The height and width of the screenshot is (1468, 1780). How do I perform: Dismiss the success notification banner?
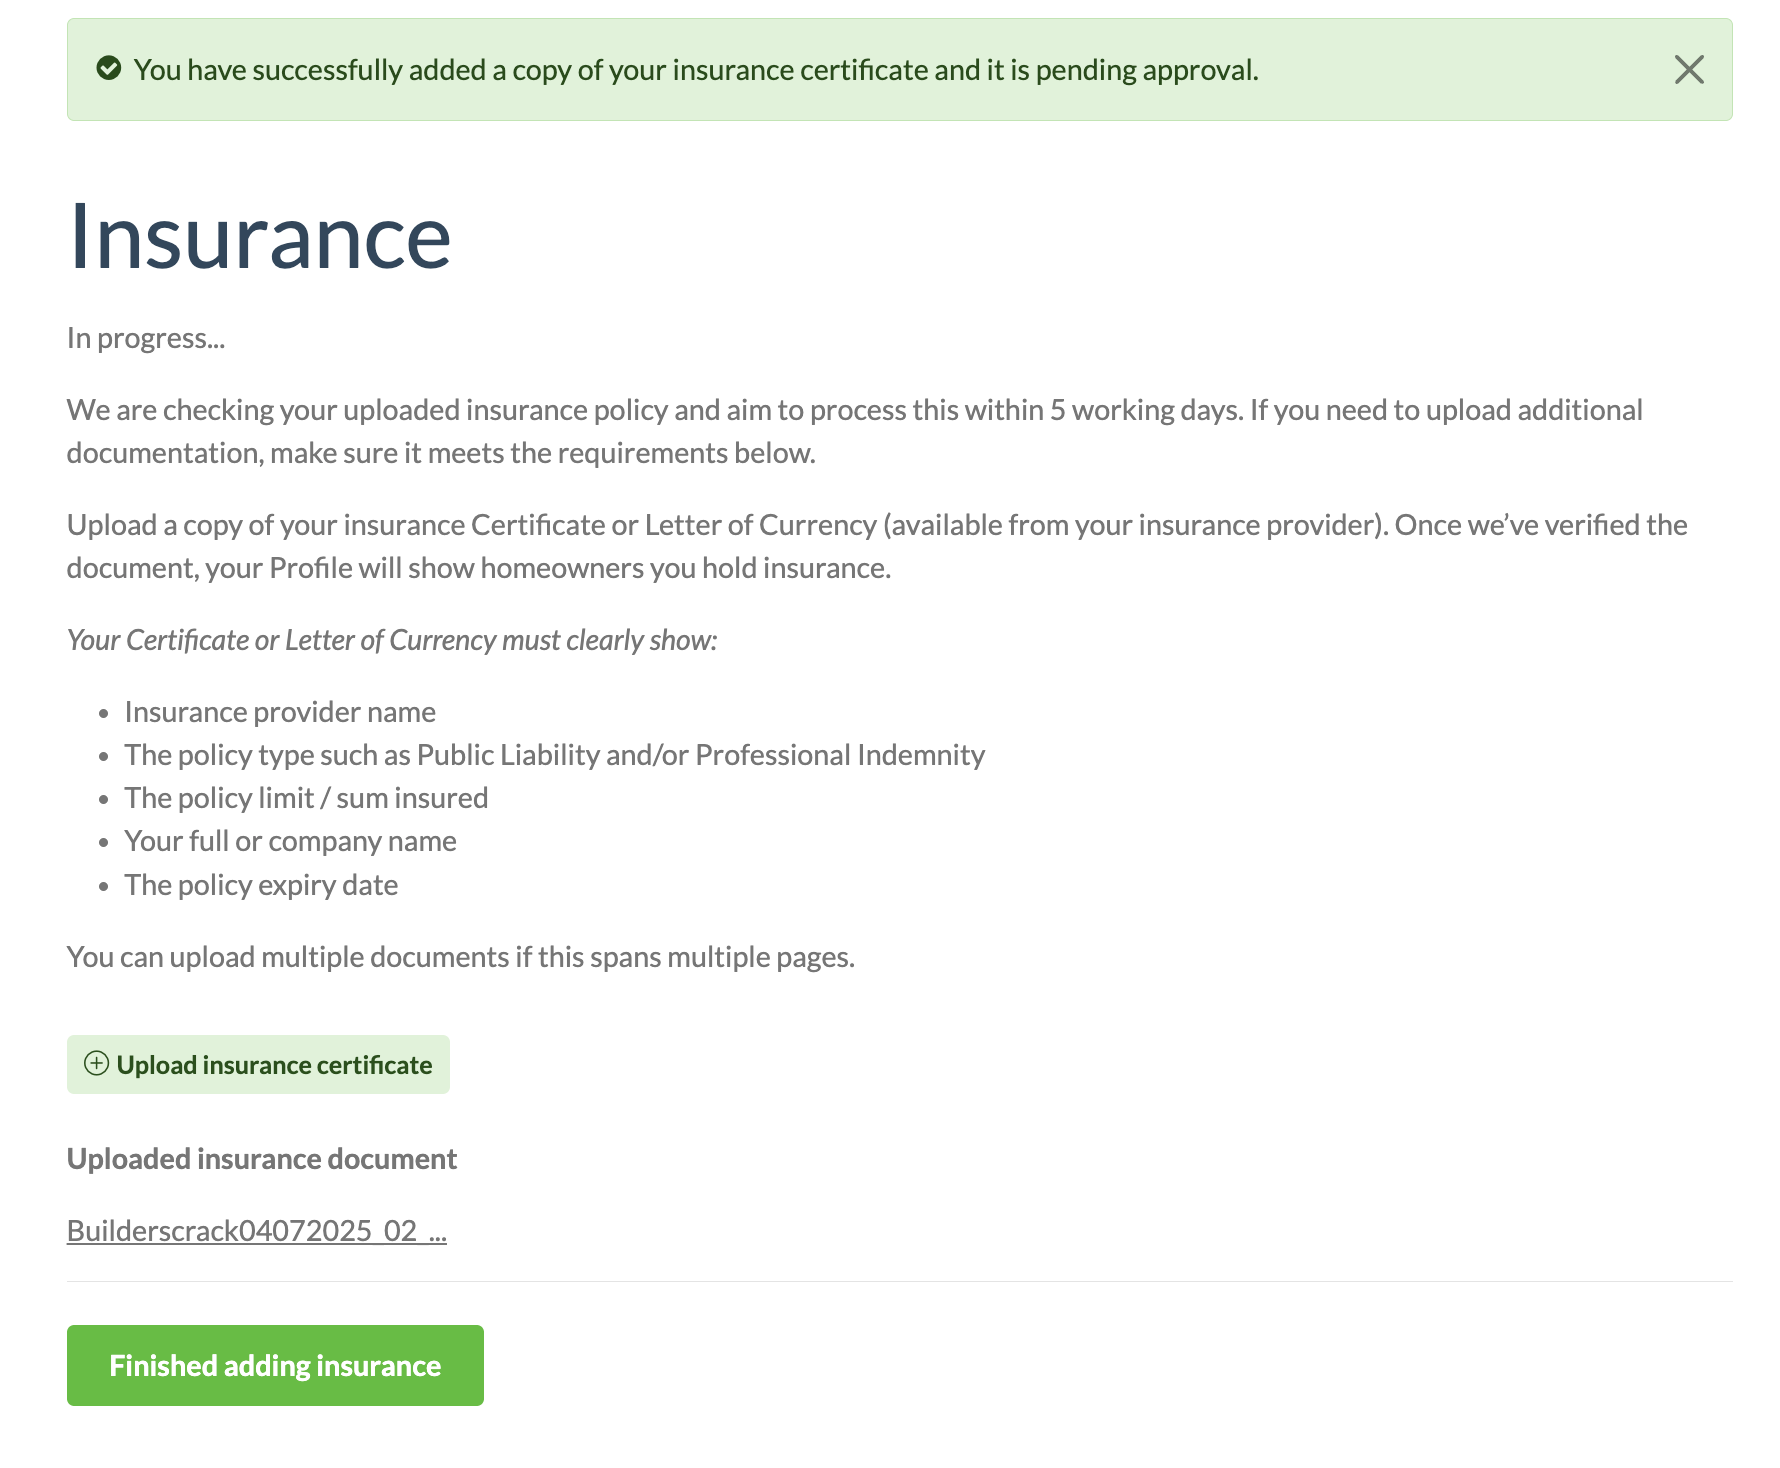[1689, 70]
